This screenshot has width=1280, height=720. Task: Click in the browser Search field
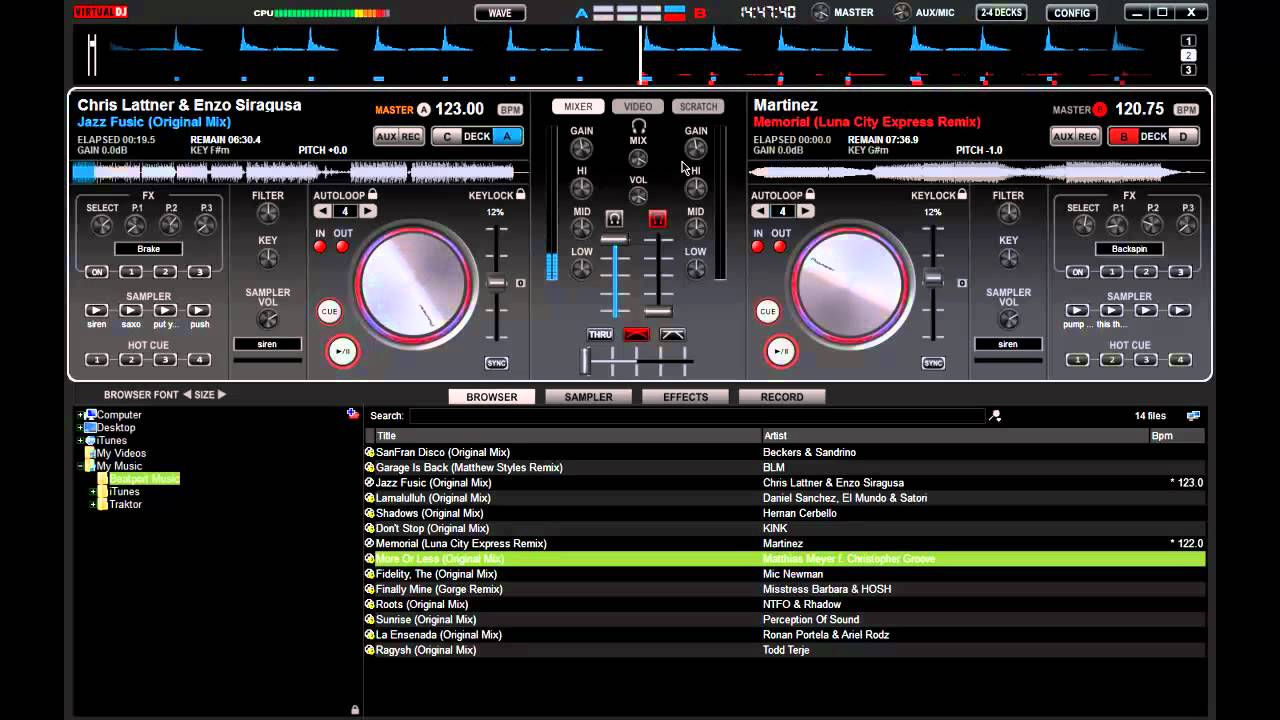click(697, 416)
